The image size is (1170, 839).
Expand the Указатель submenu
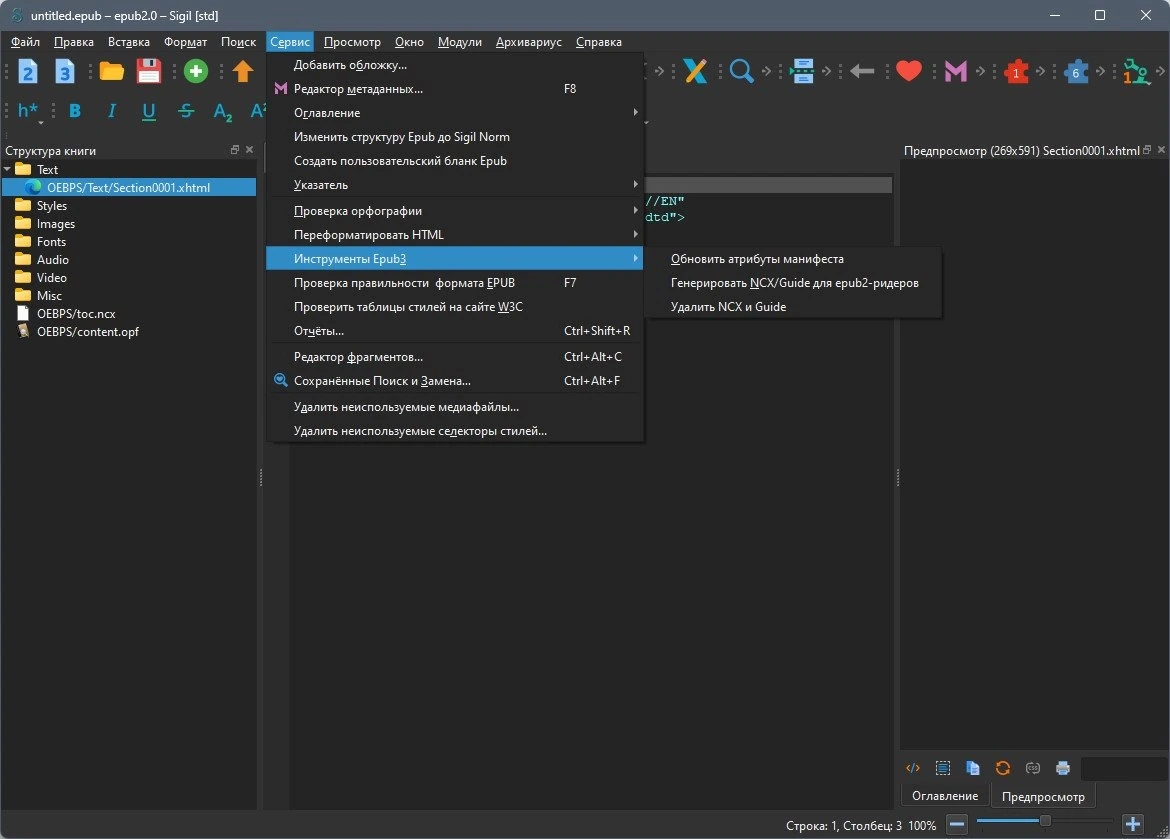tap(455, 184)
